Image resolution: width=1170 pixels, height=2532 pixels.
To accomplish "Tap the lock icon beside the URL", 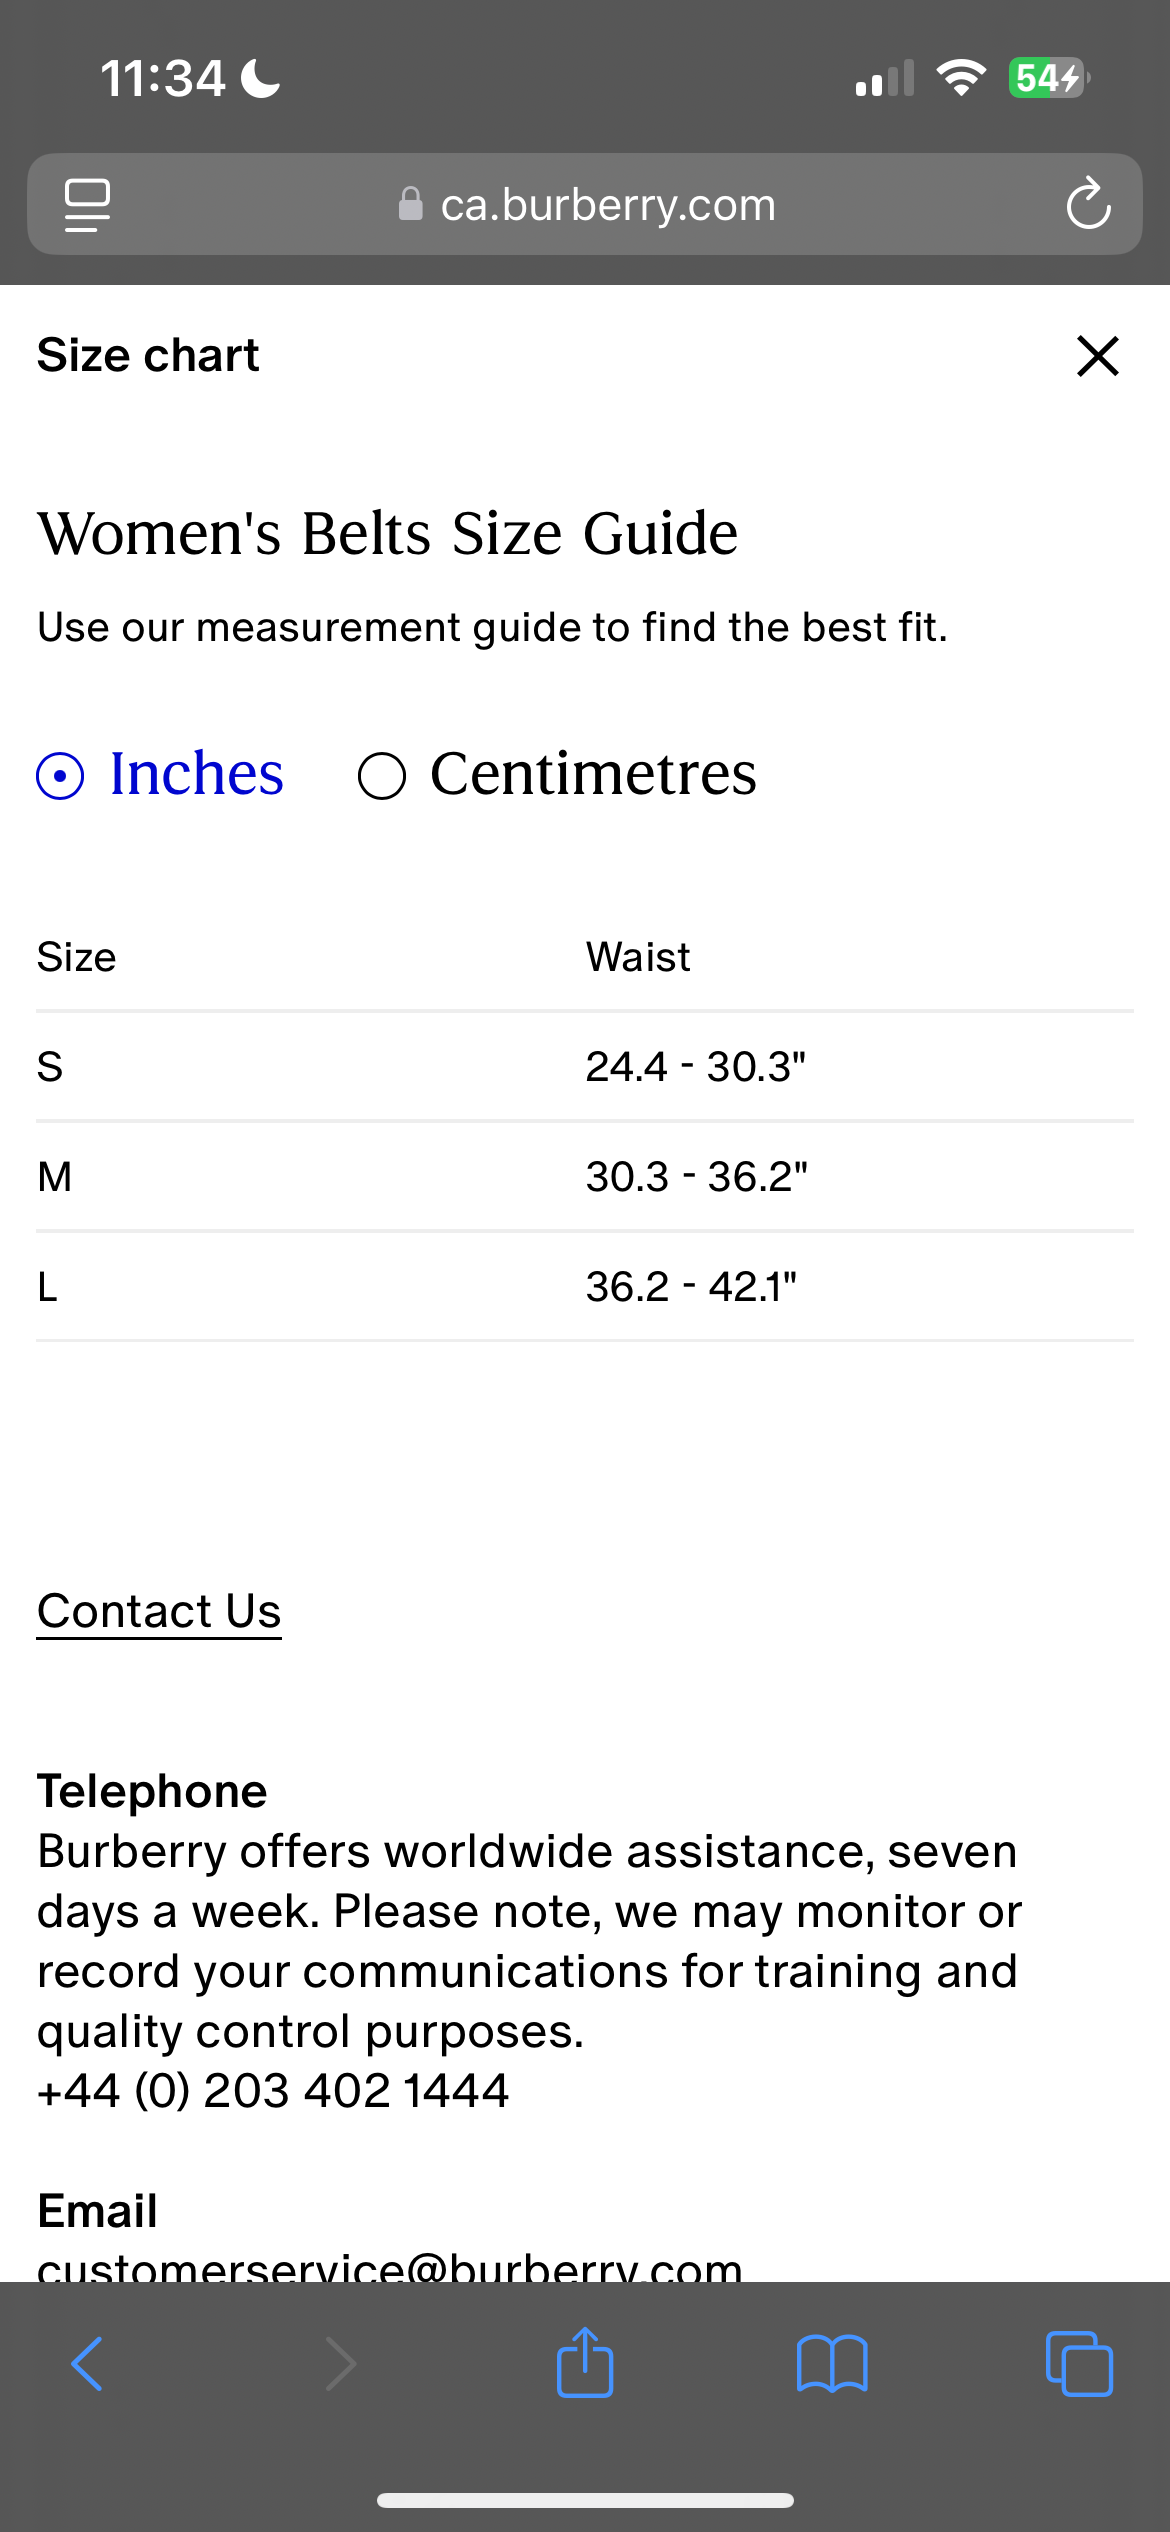I will click(410, 205).
